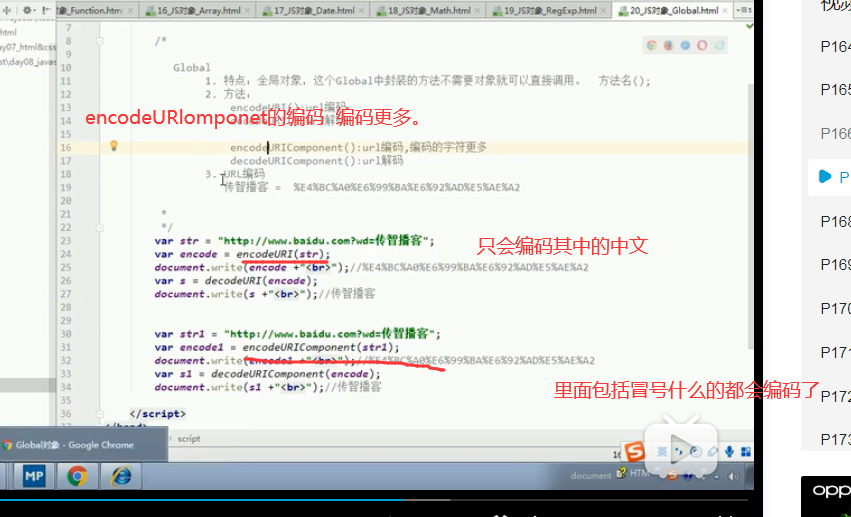Click decodeURI(encode) on line 26

tap(258, 281)
